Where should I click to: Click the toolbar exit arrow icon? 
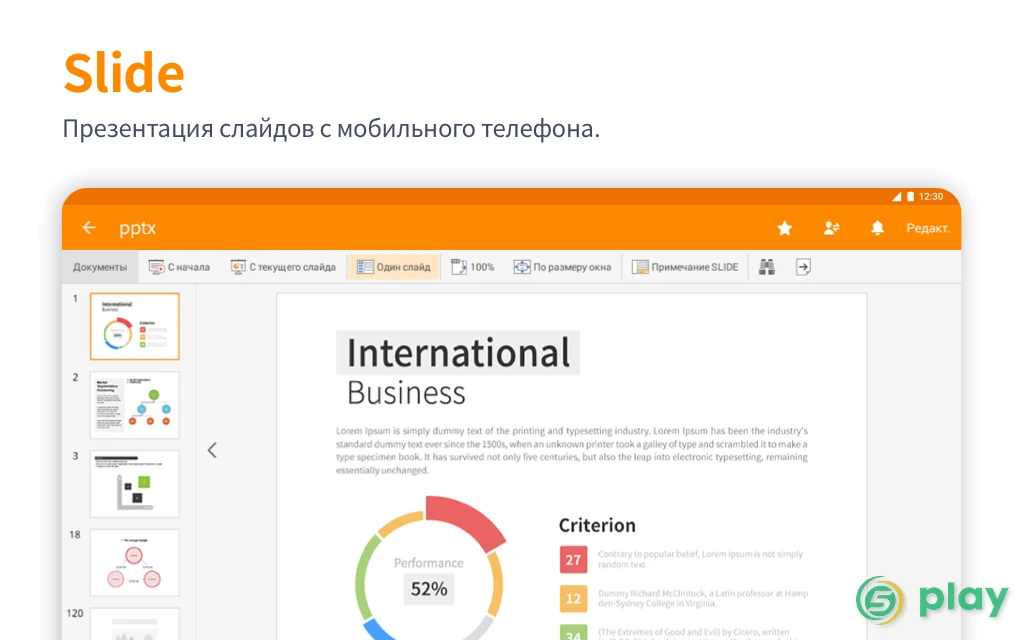click(803, 266)
